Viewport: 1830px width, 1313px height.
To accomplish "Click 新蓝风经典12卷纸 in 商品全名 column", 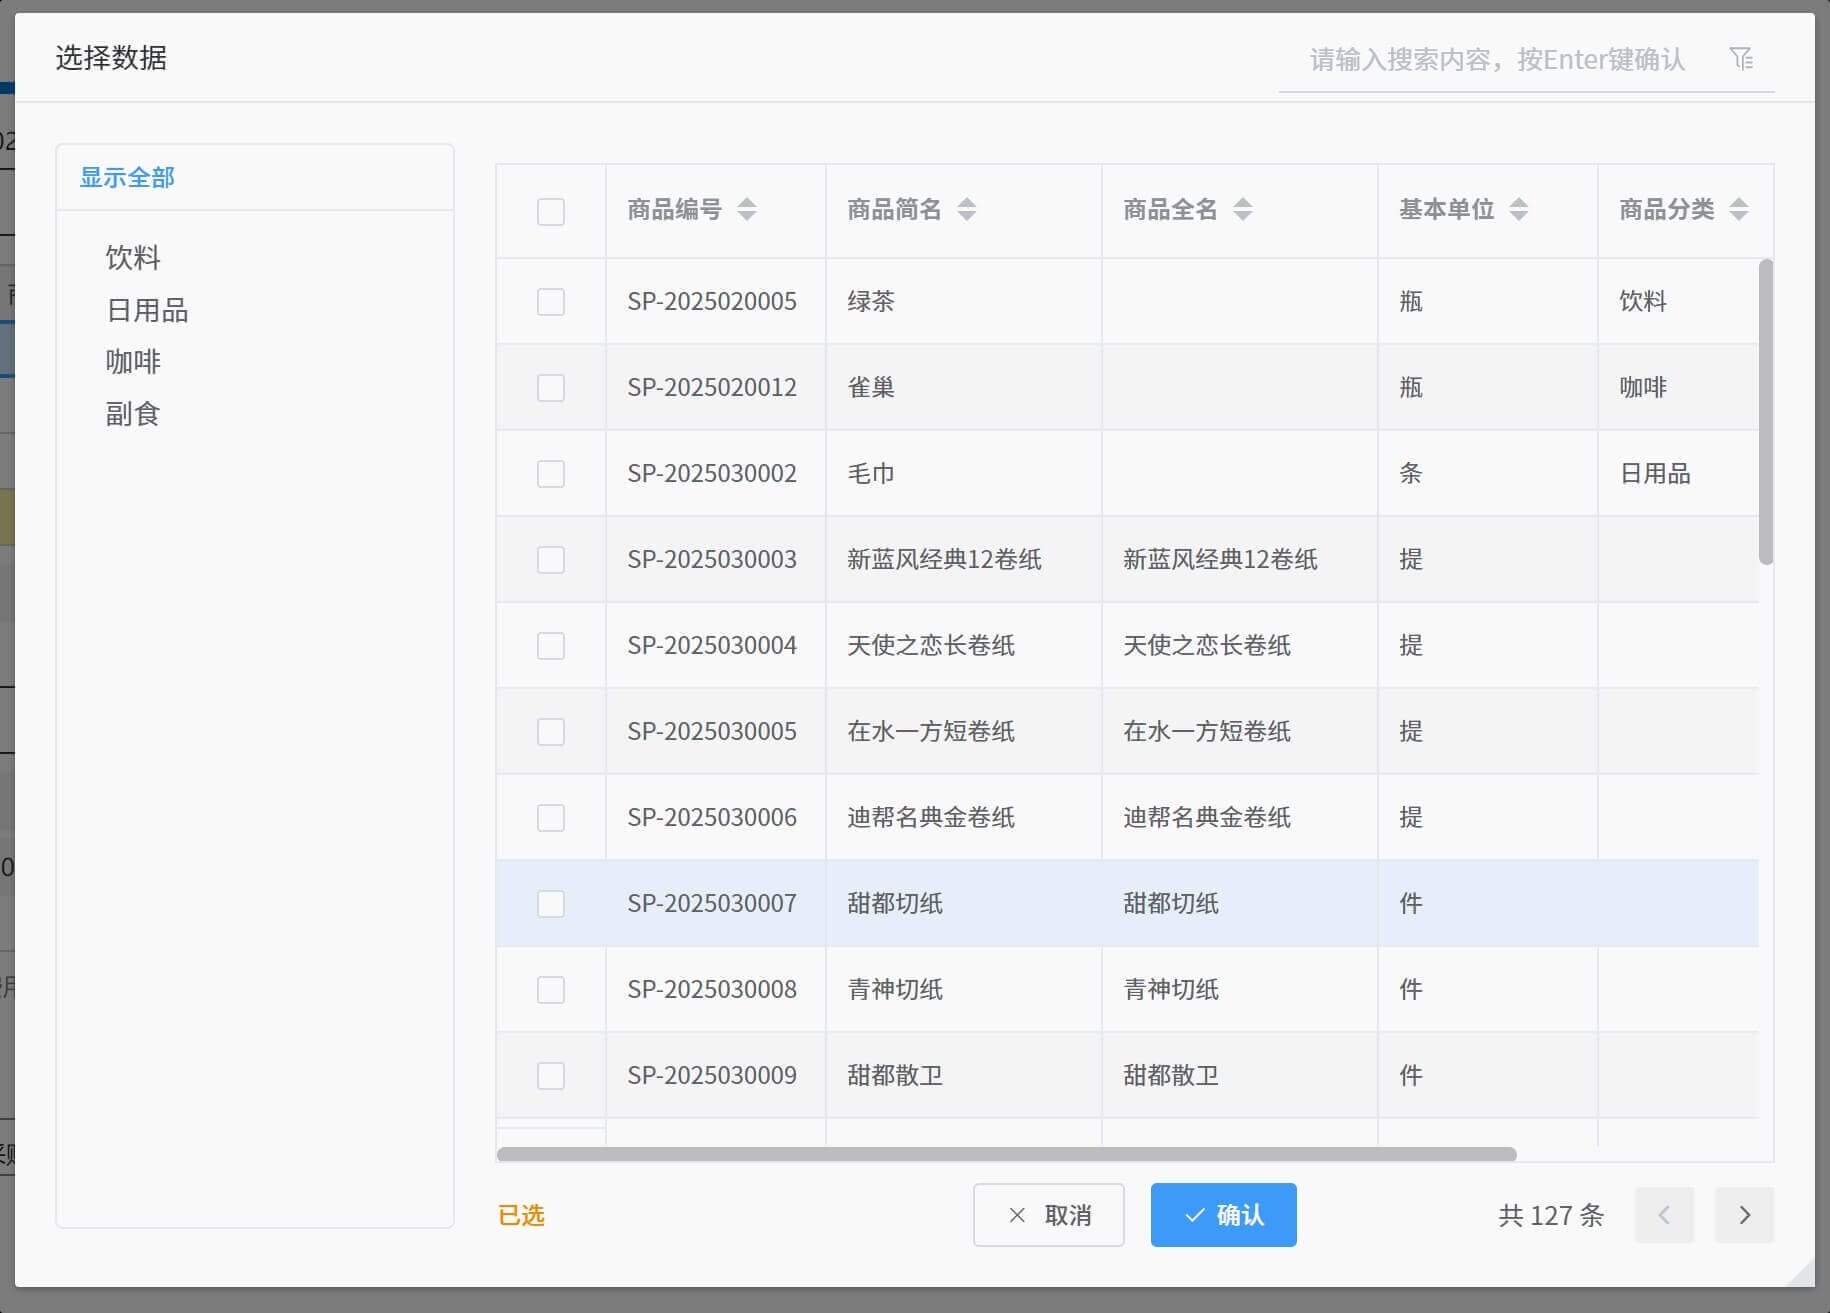I will pyautogui.click(x=1220, y=559).
